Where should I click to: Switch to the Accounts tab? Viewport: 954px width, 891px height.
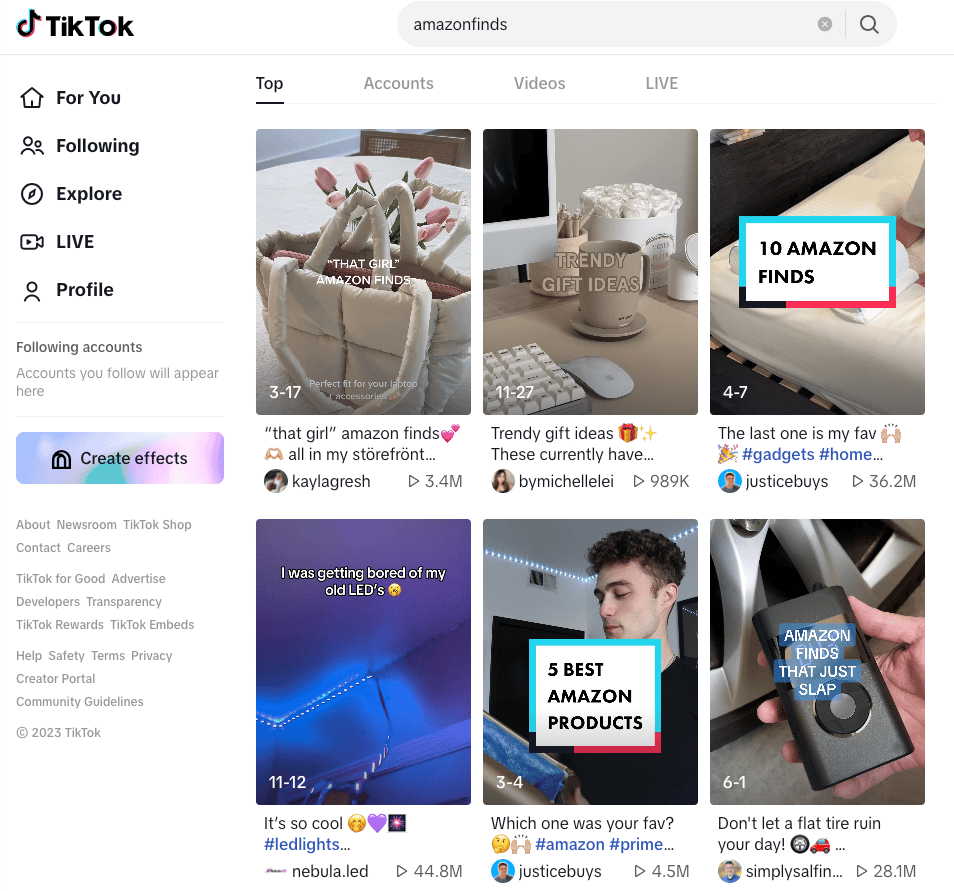[399, 84]
